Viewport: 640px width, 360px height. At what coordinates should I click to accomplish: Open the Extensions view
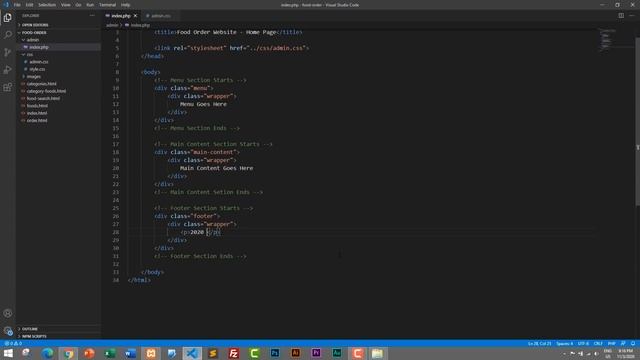click(7, 87)
